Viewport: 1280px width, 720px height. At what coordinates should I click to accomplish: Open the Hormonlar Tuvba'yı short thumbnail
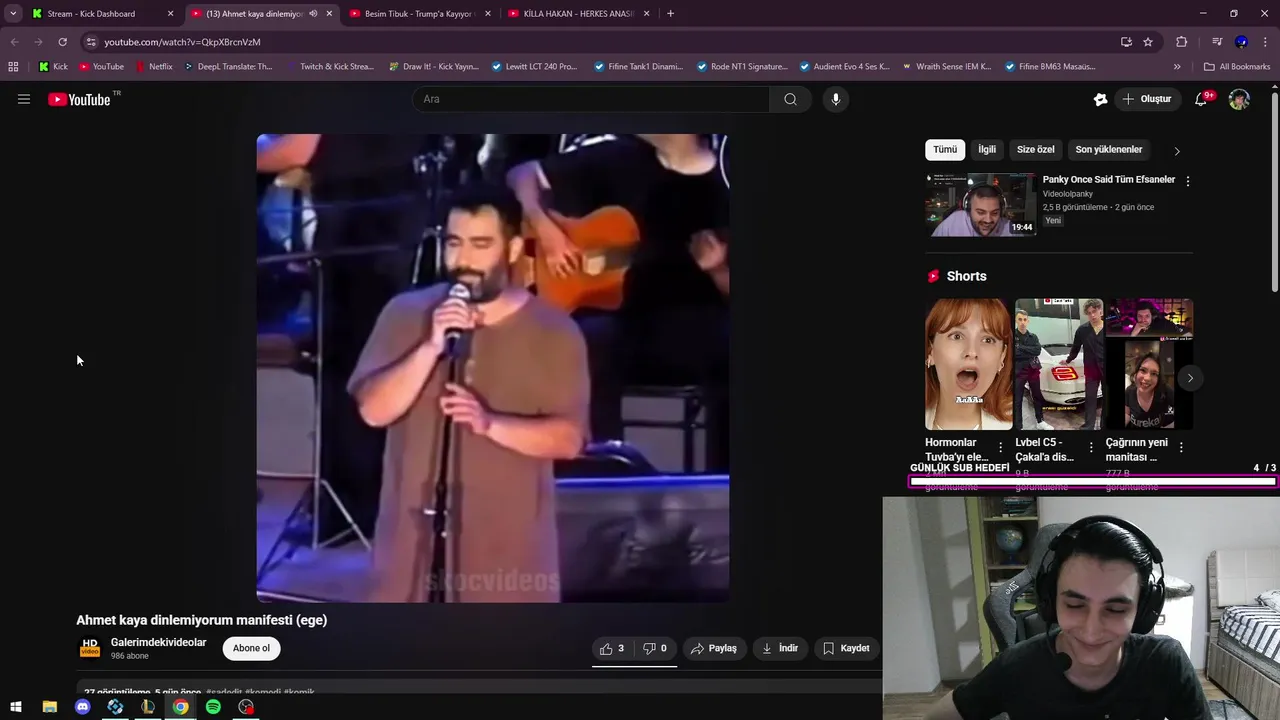[x=968, y=364]
